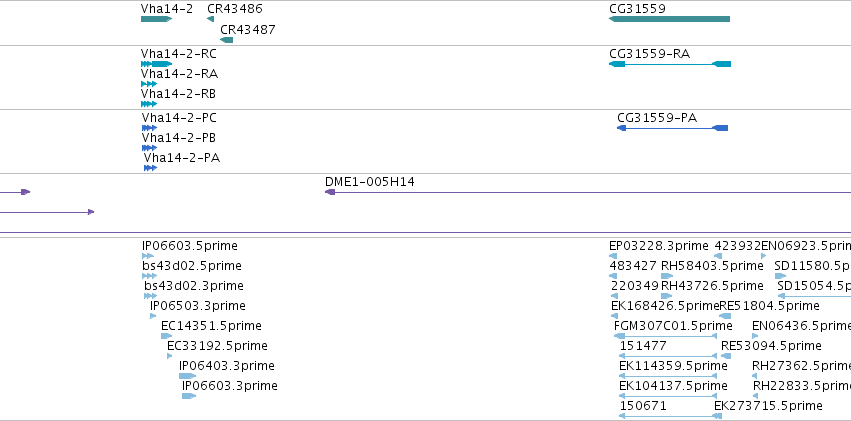Open the Vha14-2-RA transcript label
851x421 pixels.
coord(180,74)
